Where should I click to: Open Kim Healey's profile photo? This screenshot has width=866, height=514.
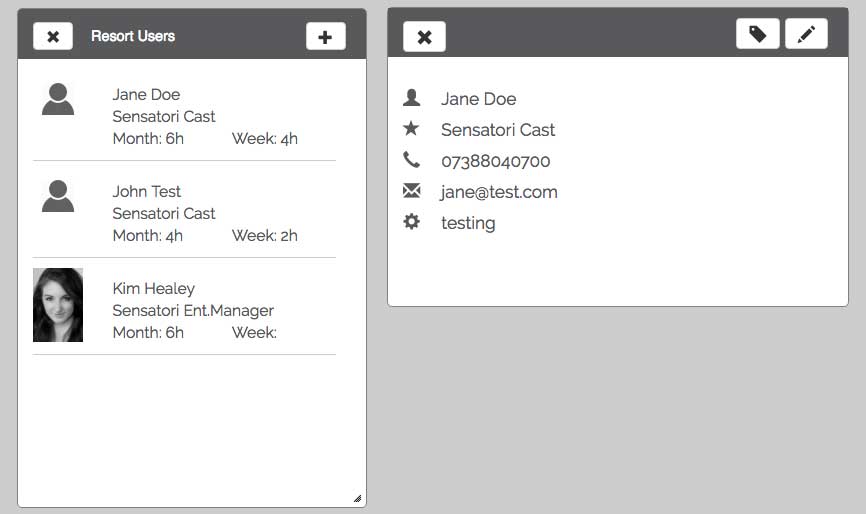[x=58, y=305]
